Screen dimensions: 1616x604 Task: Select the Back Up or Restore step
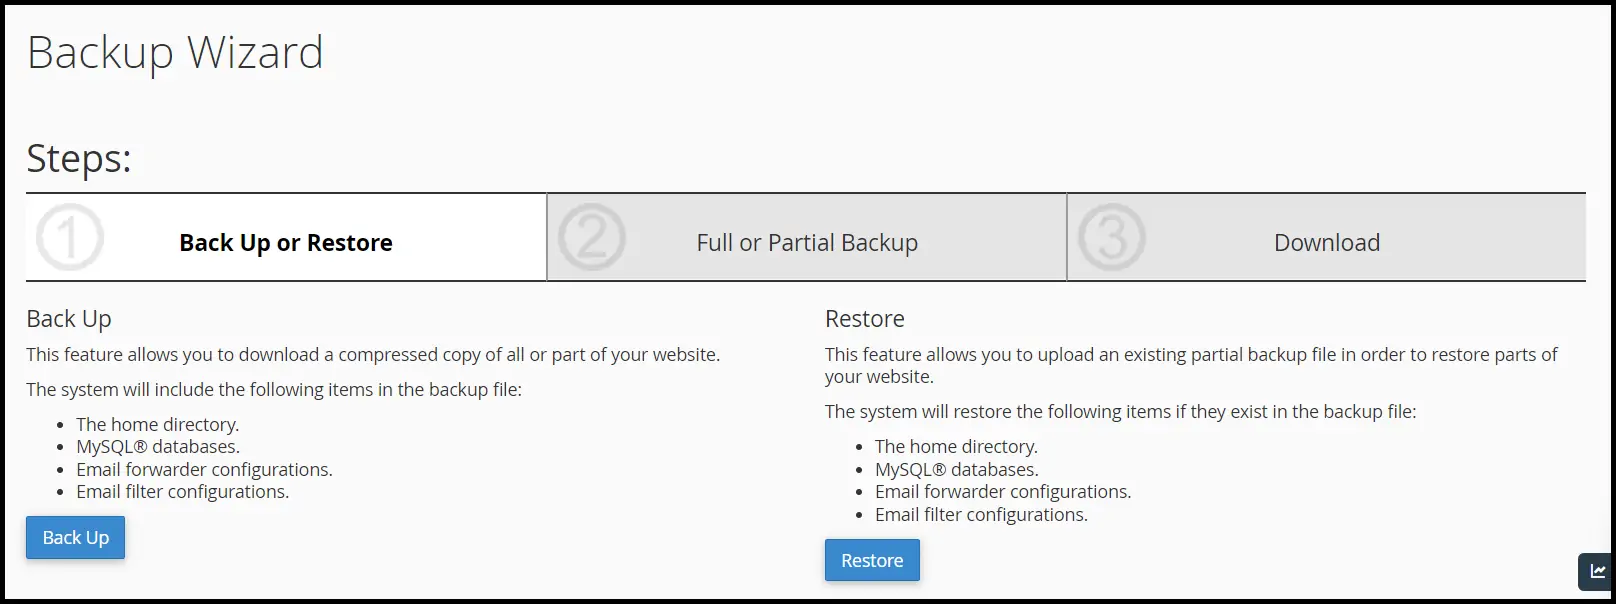[x=286, y=243]
